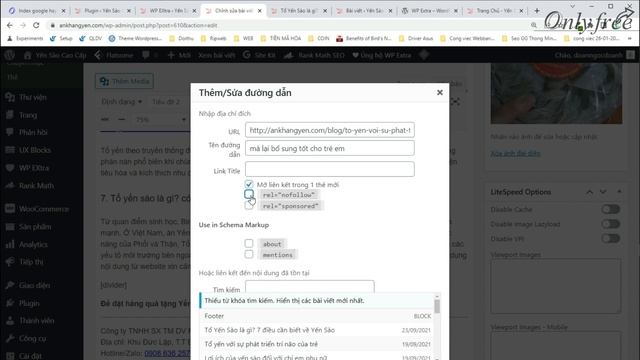Click the Link Title input field

pos(330,169)
